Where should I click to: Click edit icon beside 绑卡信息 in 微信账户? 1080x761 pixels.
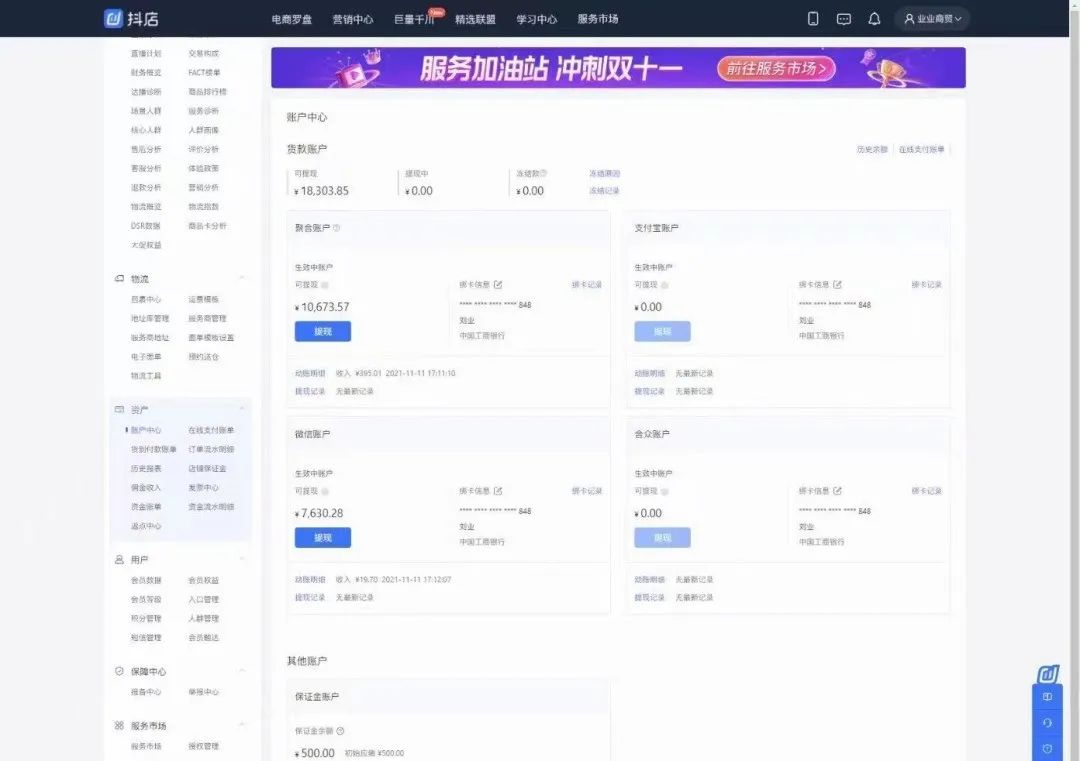click(x=498, y=491)
